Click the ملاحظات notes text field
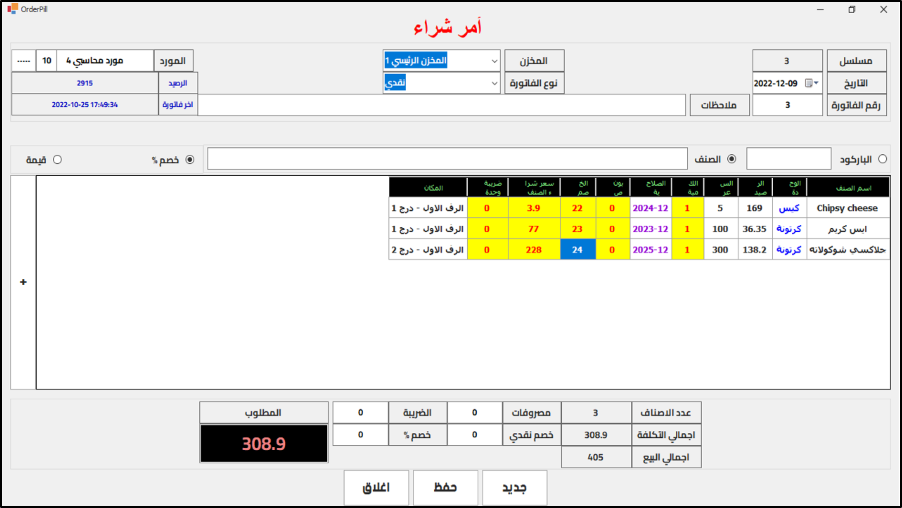 tap(442, 105)
